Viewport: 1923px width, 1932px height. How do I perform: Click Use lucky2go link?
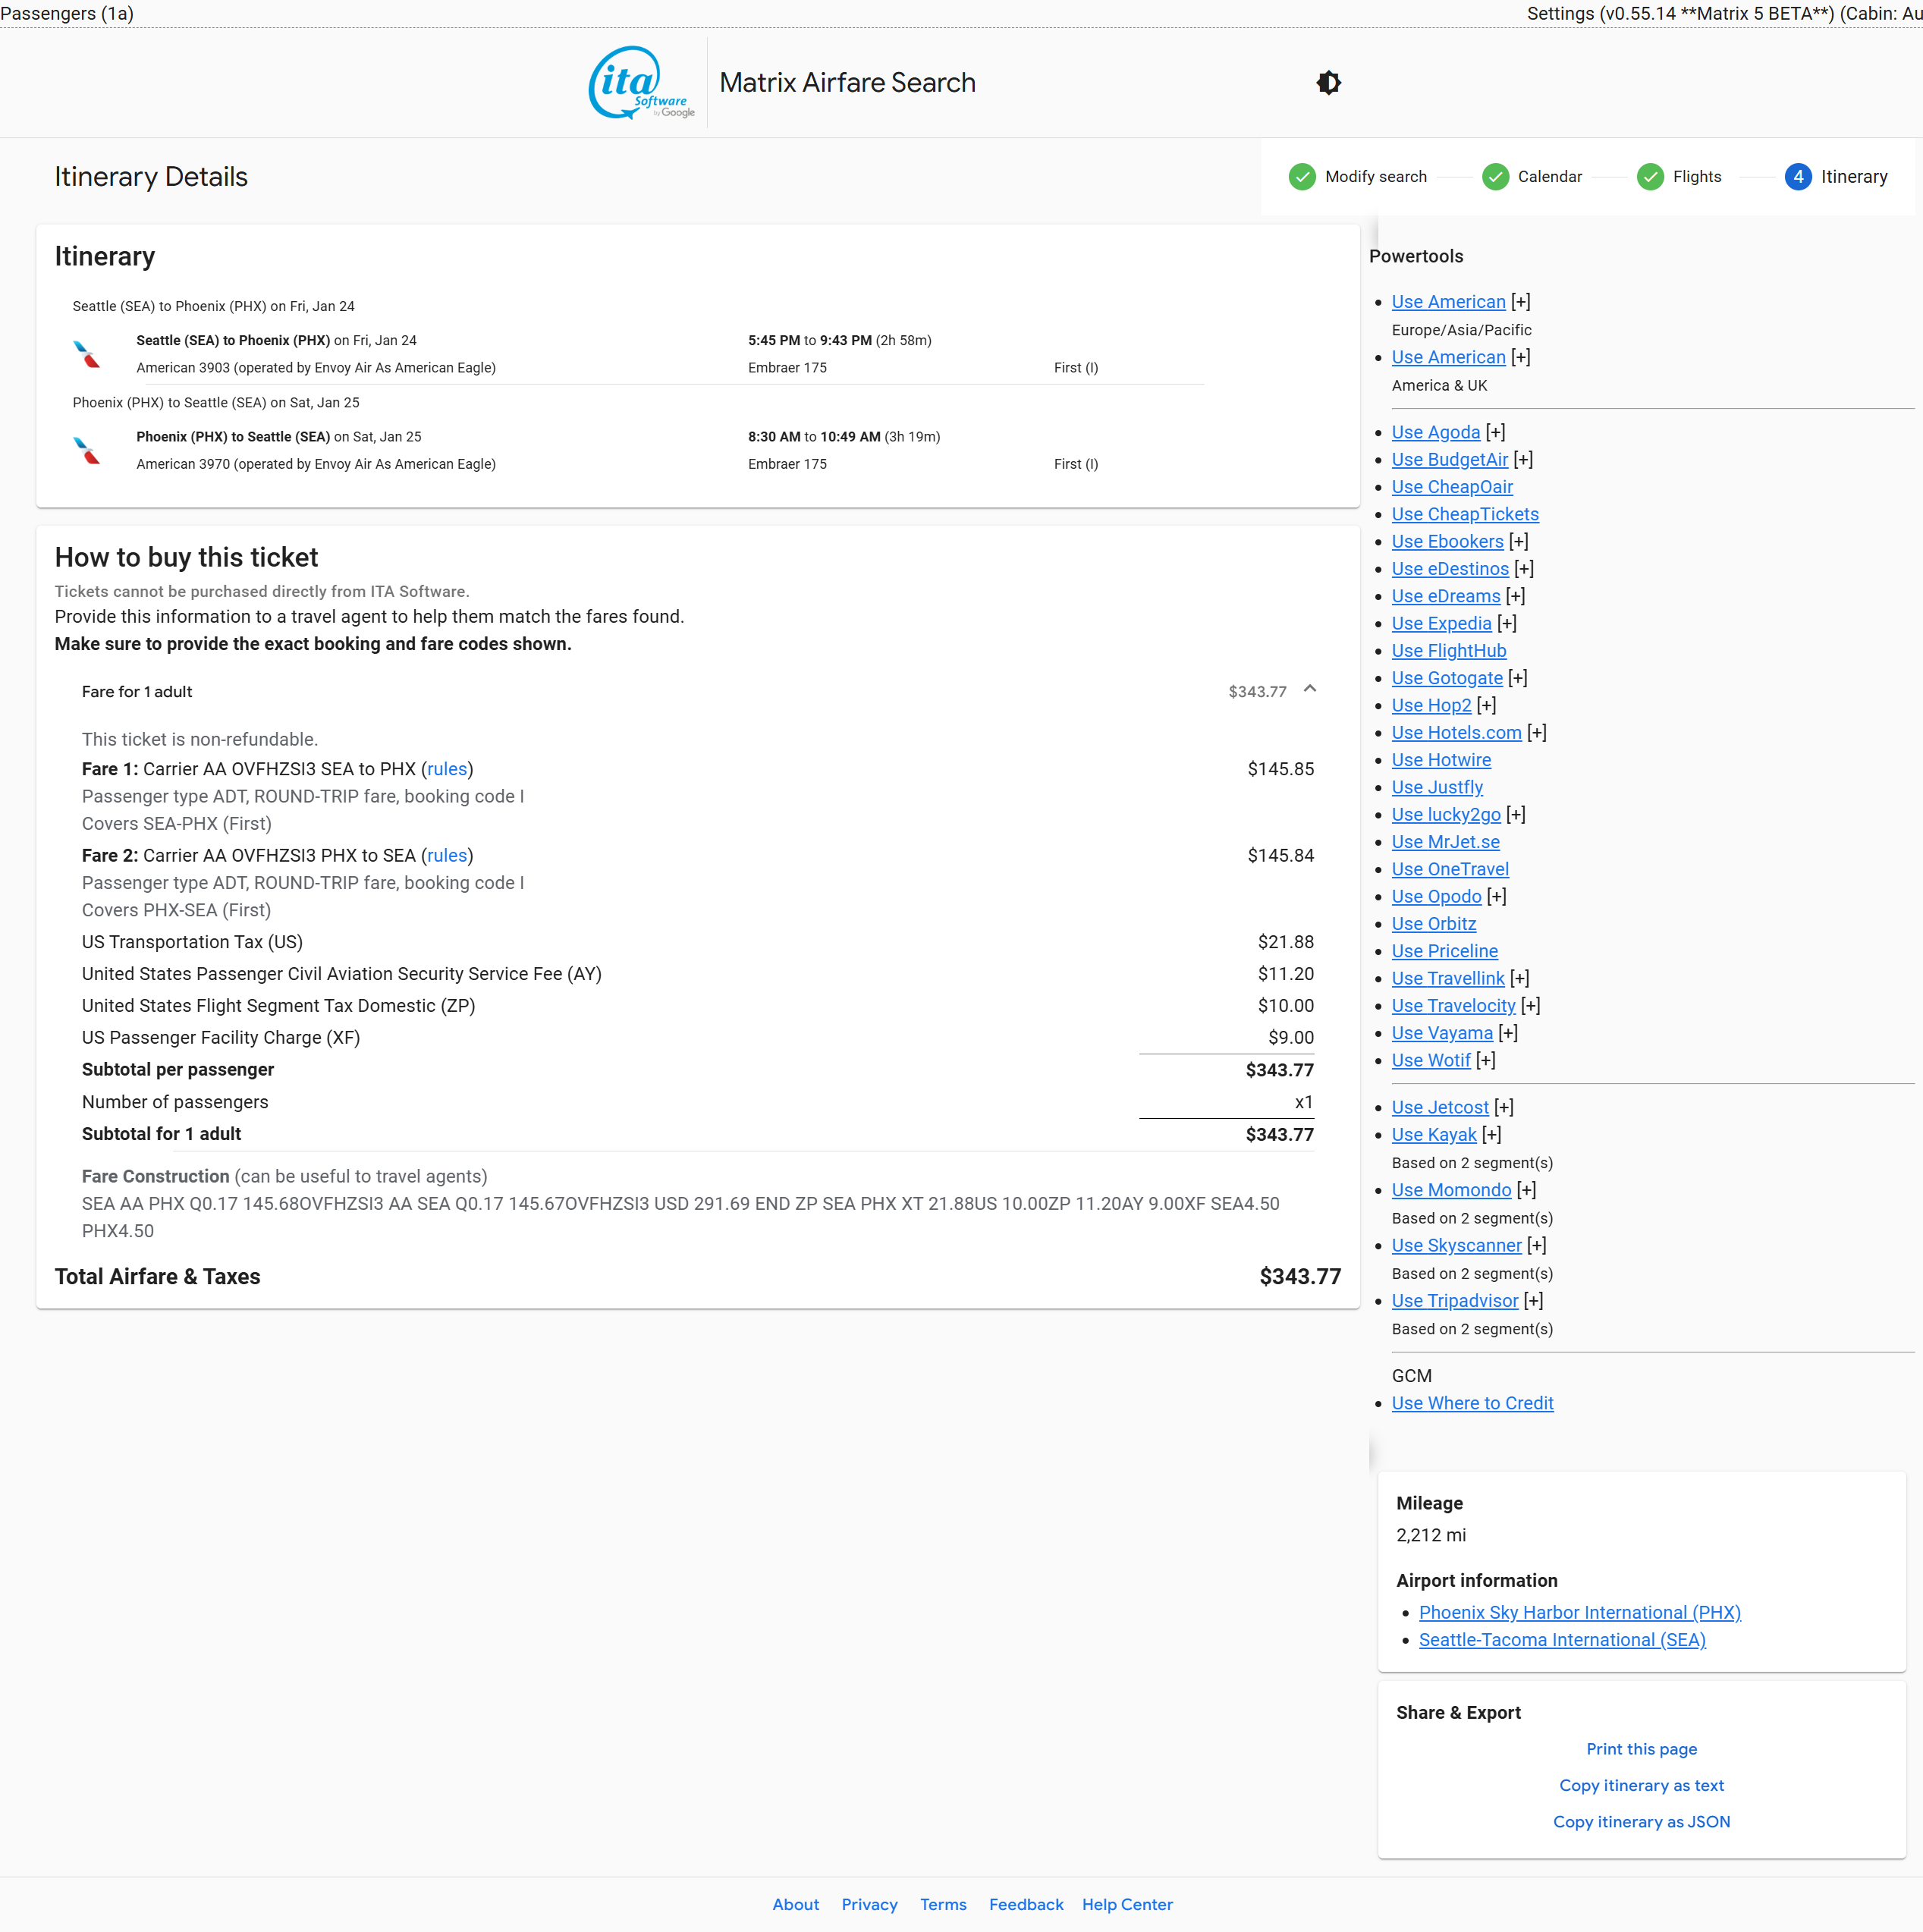pyautogui.click(x=1446, y=815)
